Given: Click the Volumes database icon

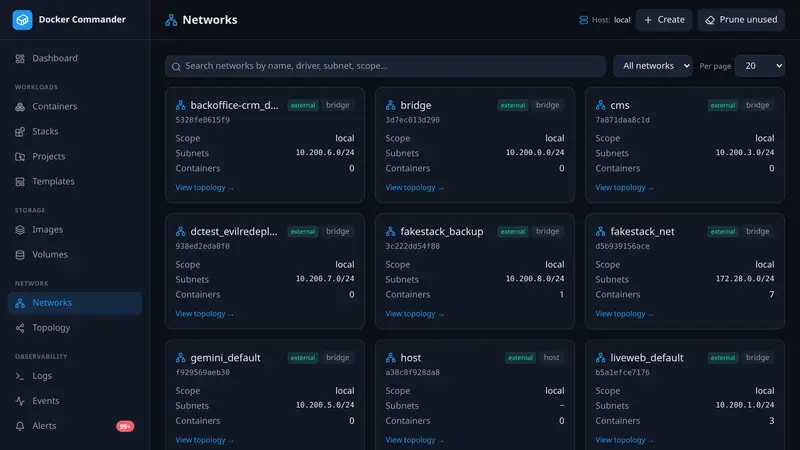Looking at the screenshot, I should (20, 255).
